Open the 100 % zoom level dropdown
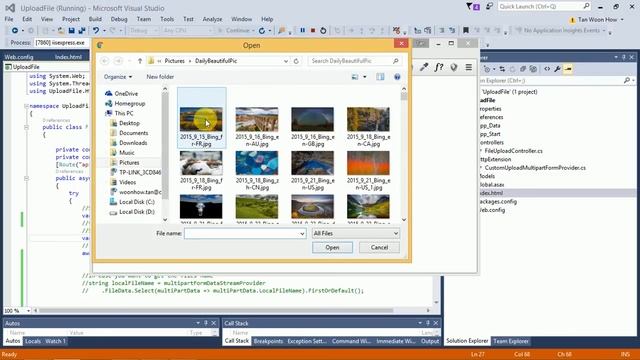The height and width of the screenshot is (360, 640). click(x=28, y=311)
